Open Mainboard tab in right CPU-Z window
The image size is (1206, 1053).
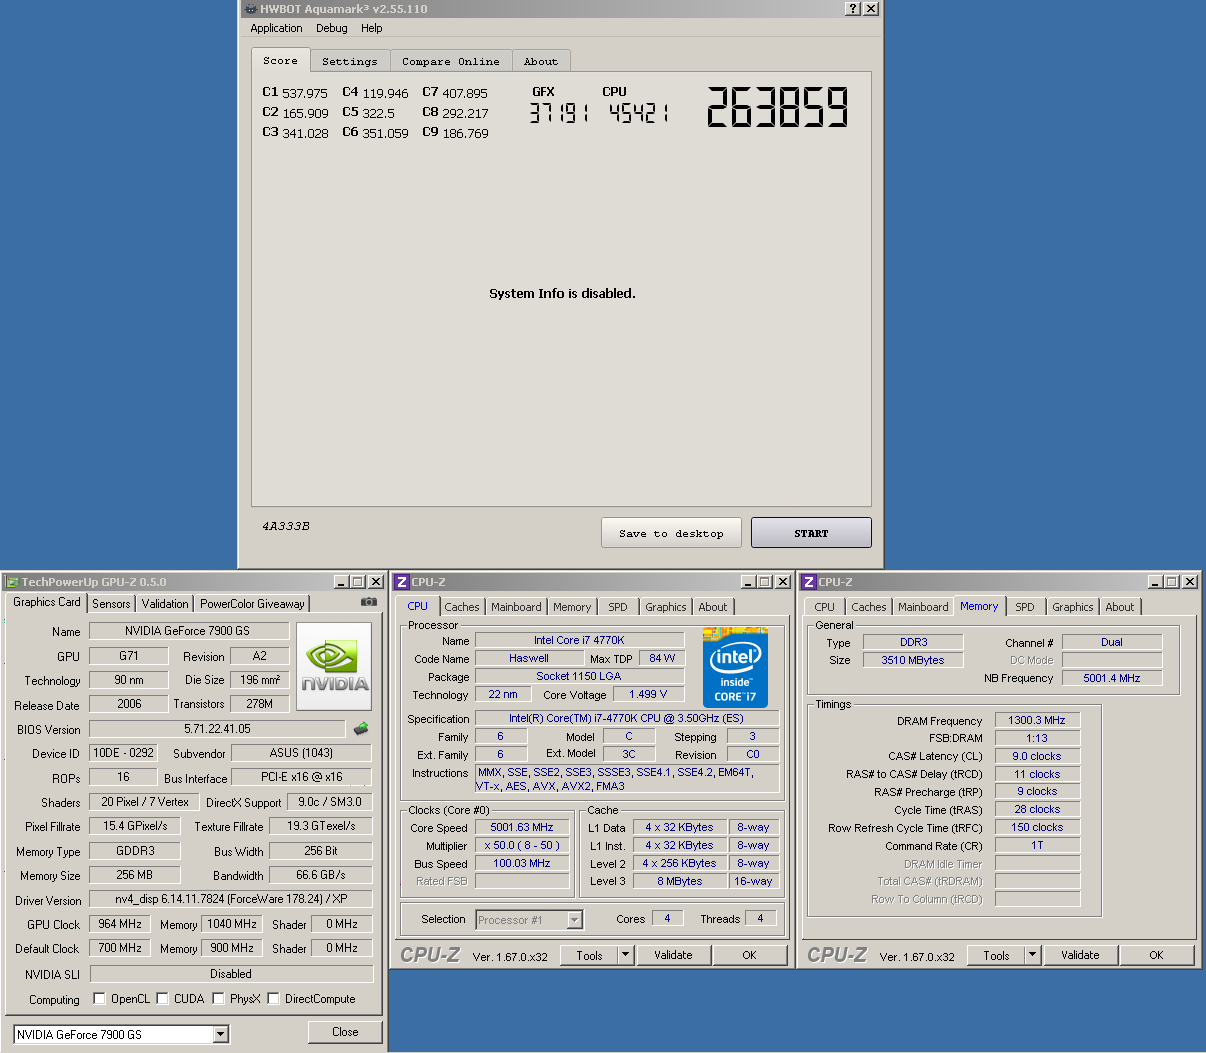(x=923, y=607)
